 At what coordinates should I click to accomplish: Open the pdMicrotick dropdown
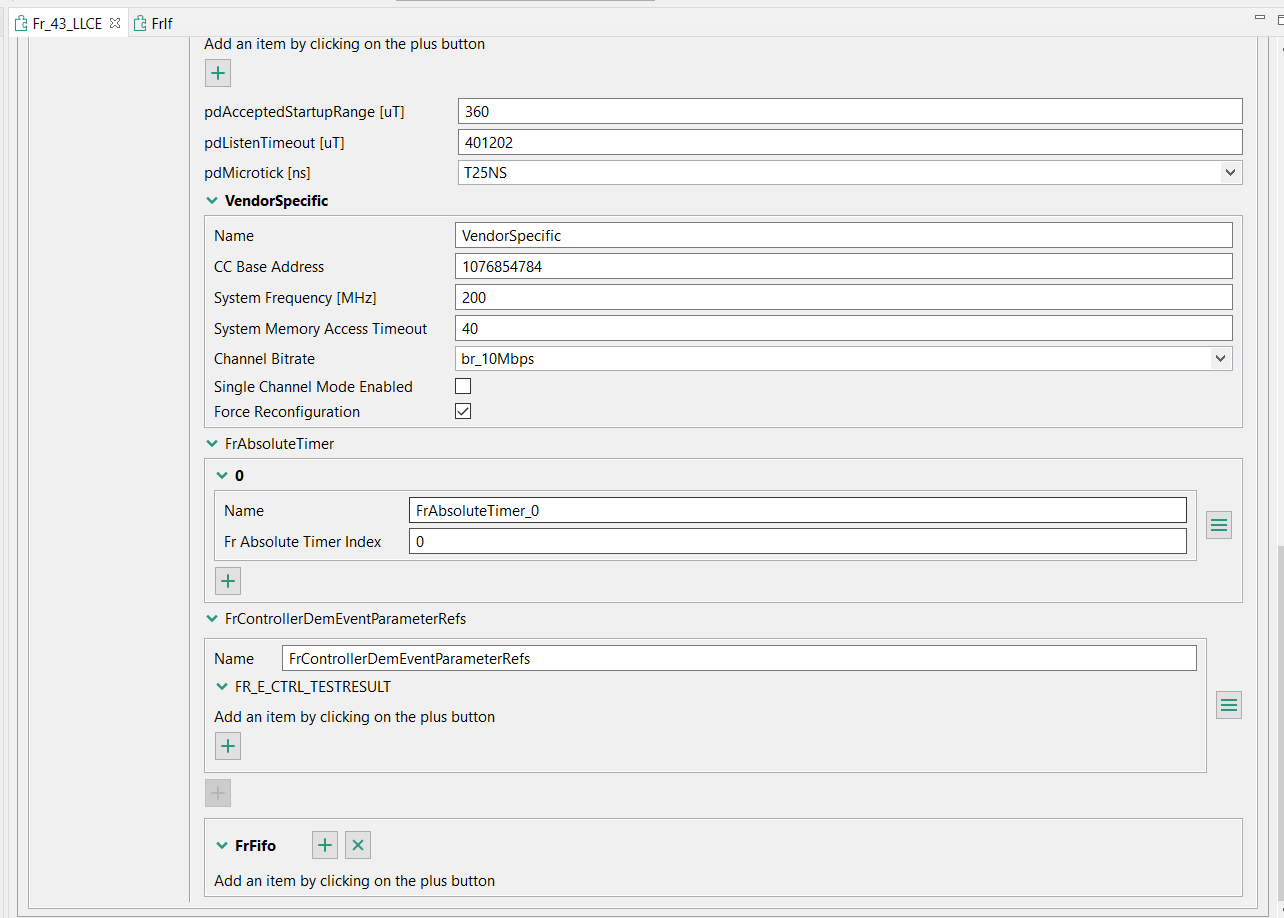[x=1230, y=172]
